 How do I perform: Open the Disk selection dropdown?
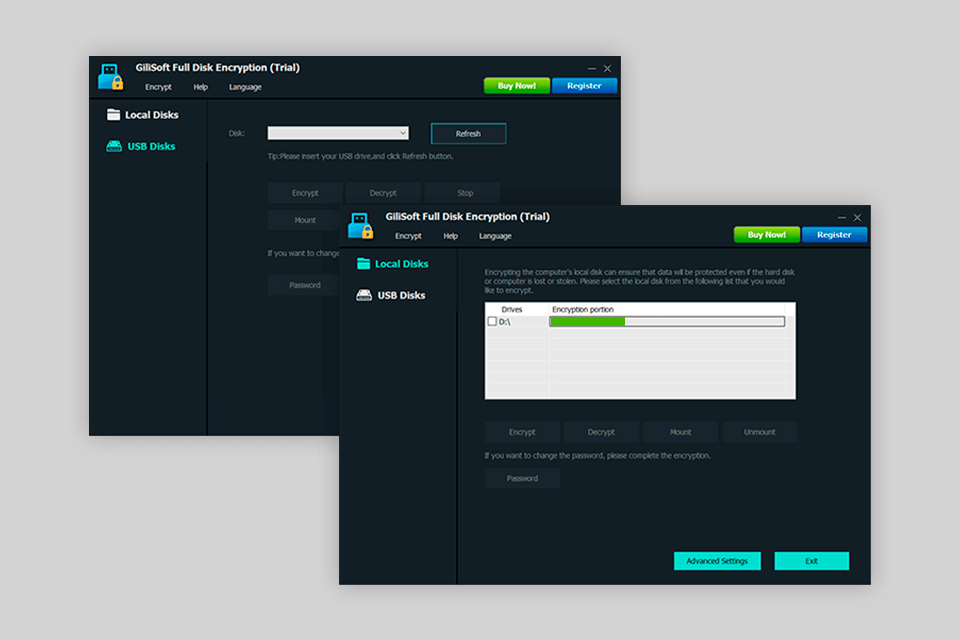click(338, 132)
